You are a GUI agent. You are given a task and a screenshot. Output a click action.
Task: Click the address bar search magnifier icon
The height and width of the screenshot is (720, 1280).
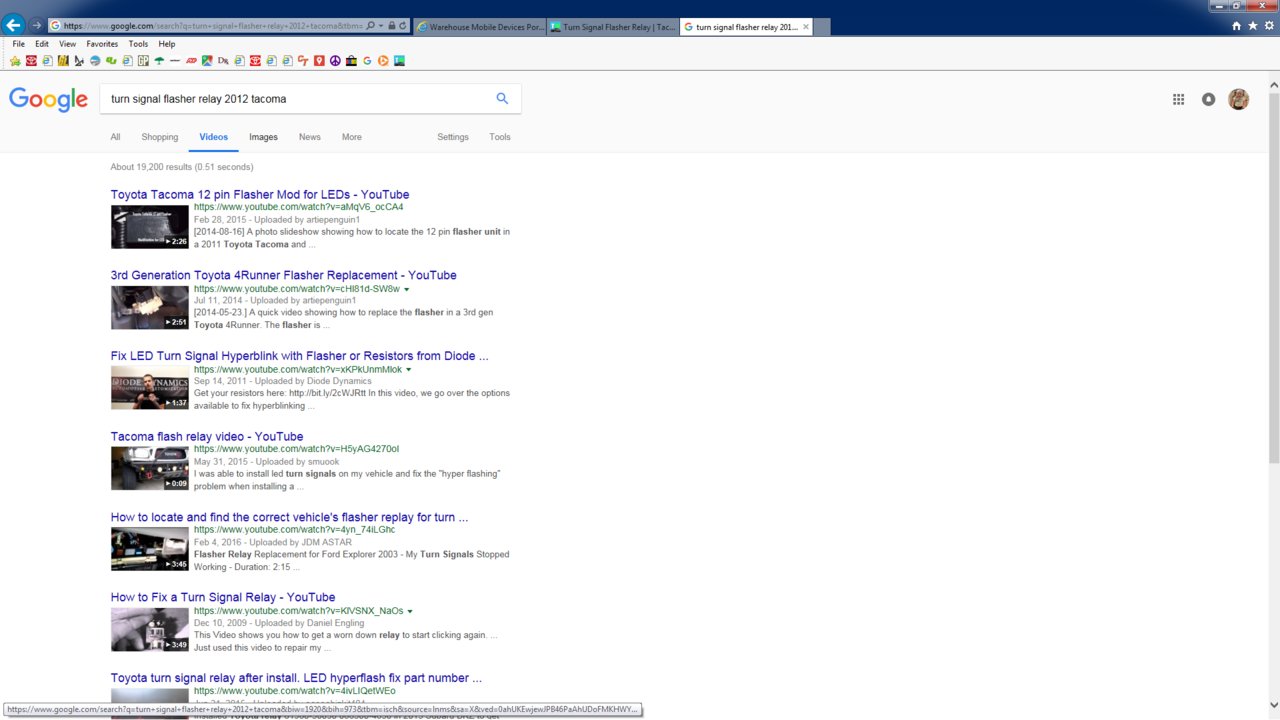pyautogui.click(x=370, y=25)
